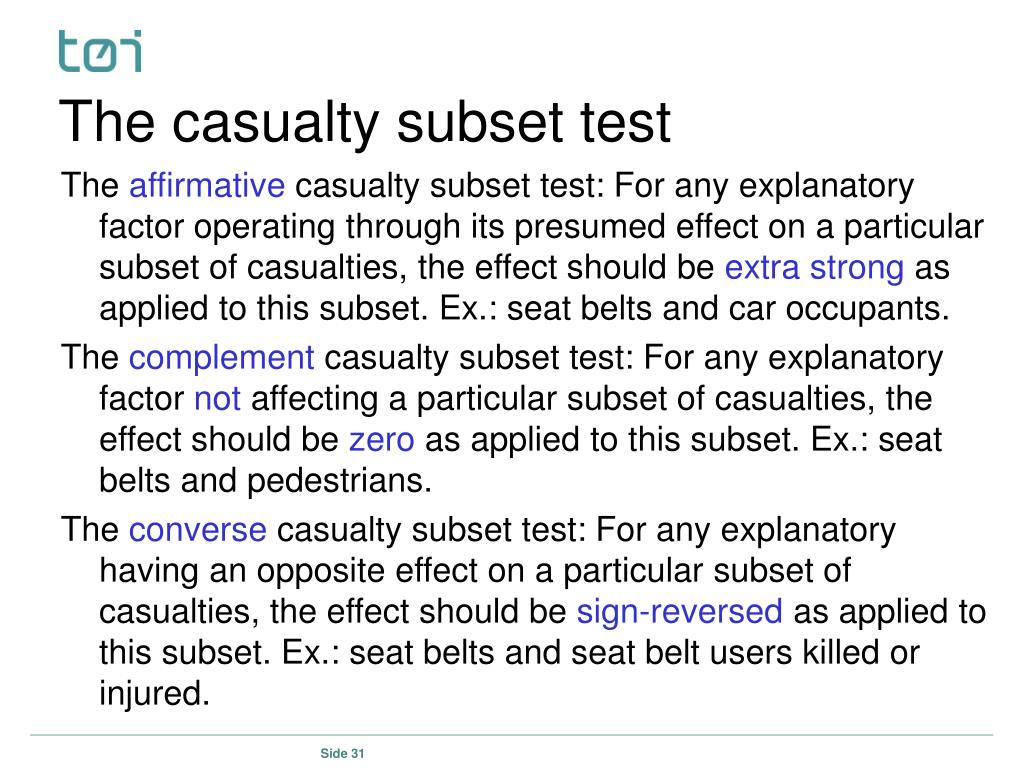The height and width of the screenshot is (768, 1024).
Task: Click the TØI logo
Action: pos(100,51)
